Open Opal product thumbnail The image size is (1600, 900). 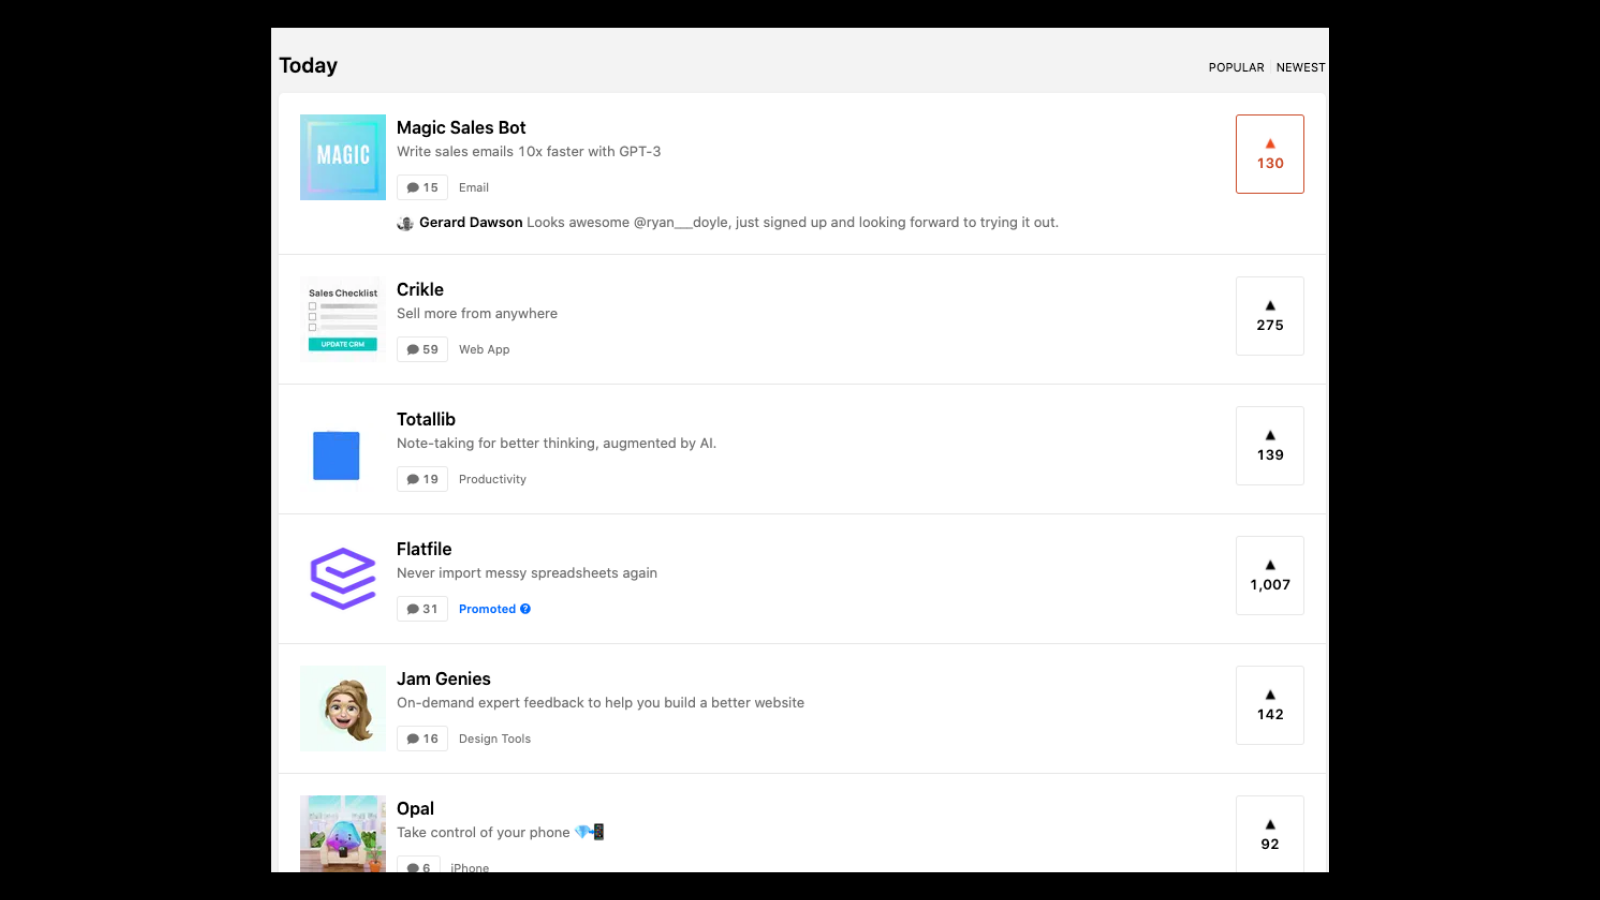tap(343, 834)
